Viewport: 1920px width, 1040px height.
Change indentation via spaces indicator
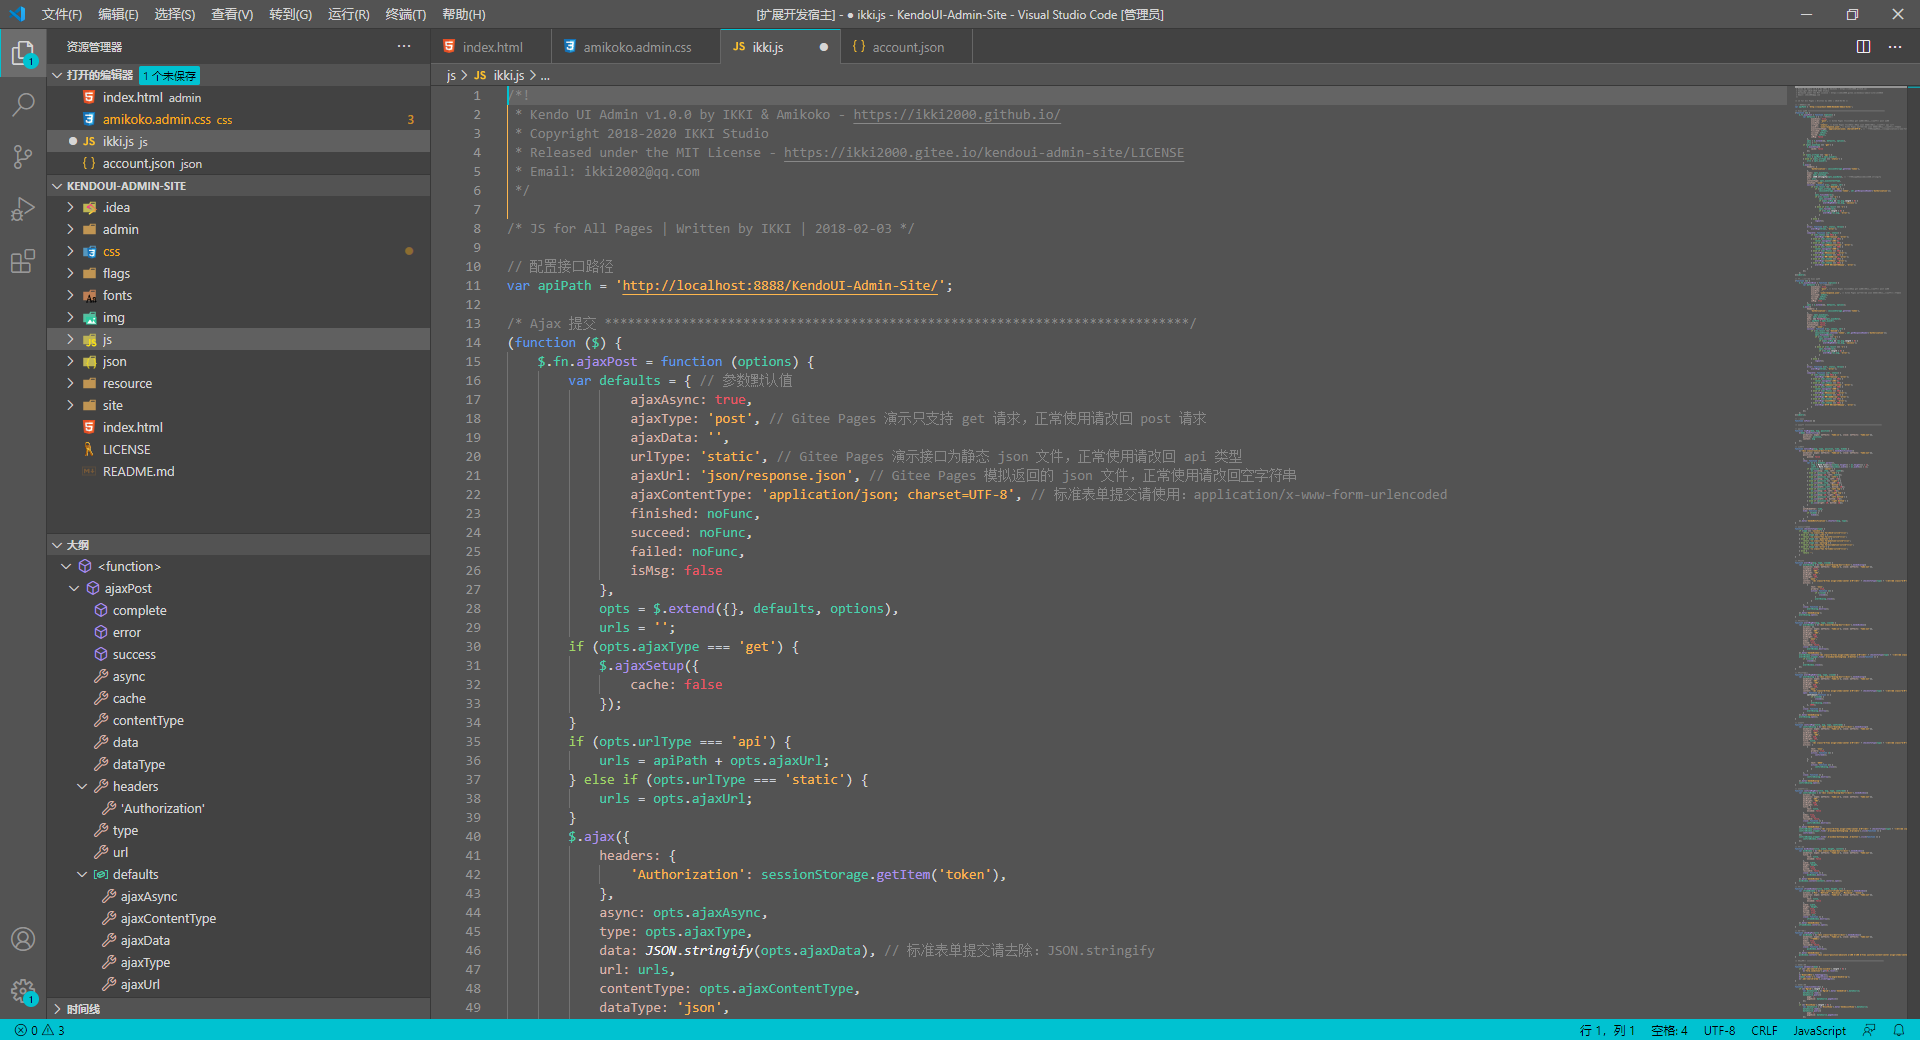[1669, 1030]
